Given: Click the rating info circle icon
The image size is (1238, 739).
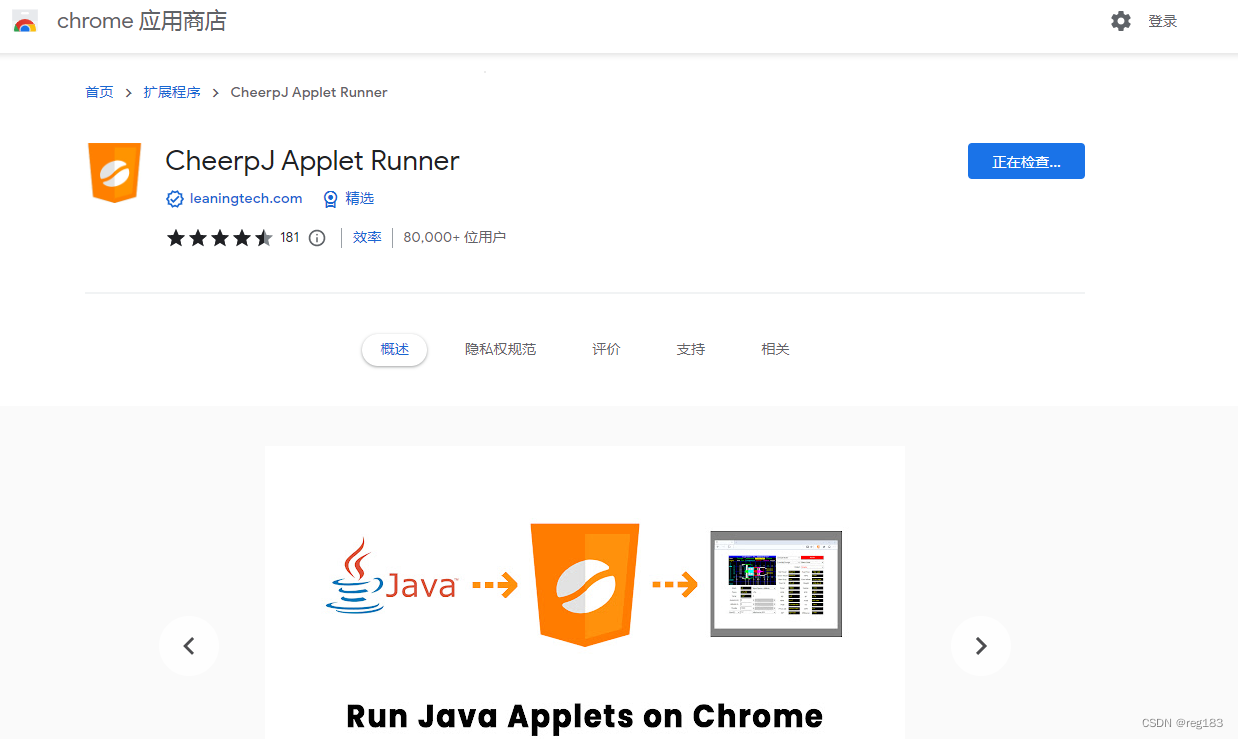Looking at the screenshot, I should coord(317,238).
